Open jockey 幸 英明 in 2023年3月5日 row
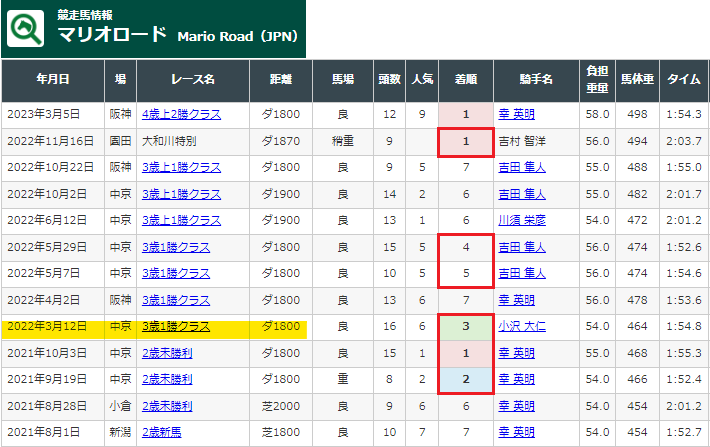The height and width of the screenshot is (447, 710). pos(517,114)
